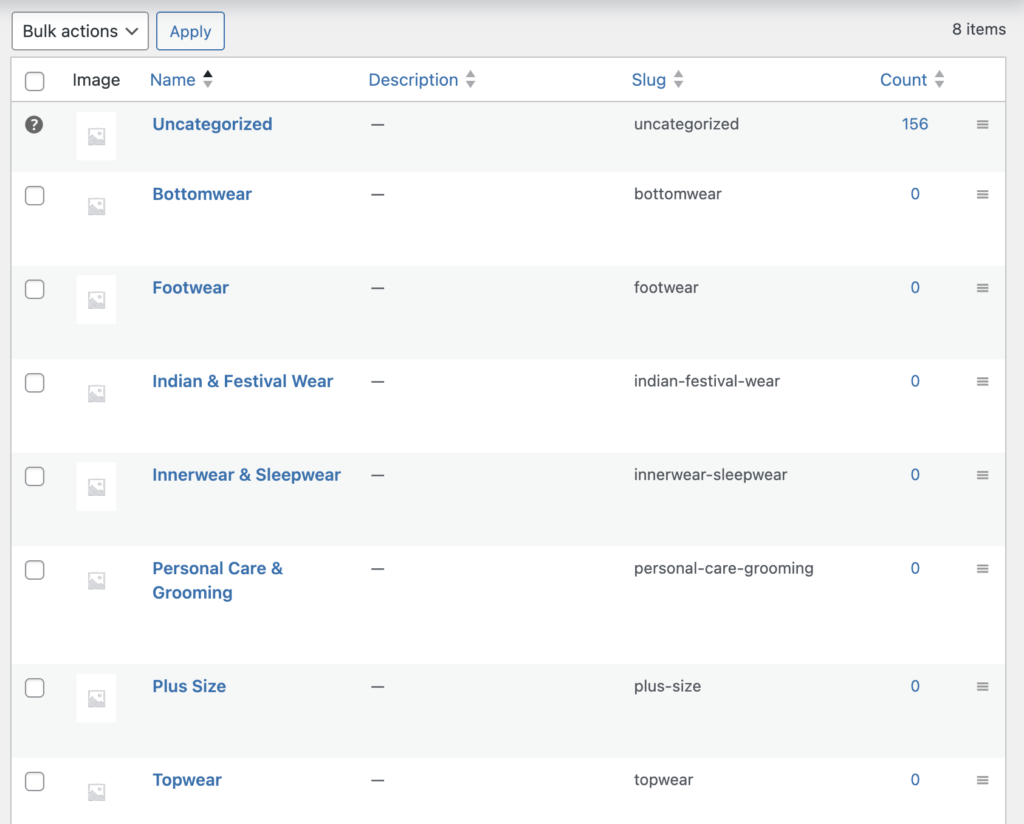Click the Topwear product count 0
Image resolution: width=1024 pixels, height=824 pixels.
click(915, 780)
